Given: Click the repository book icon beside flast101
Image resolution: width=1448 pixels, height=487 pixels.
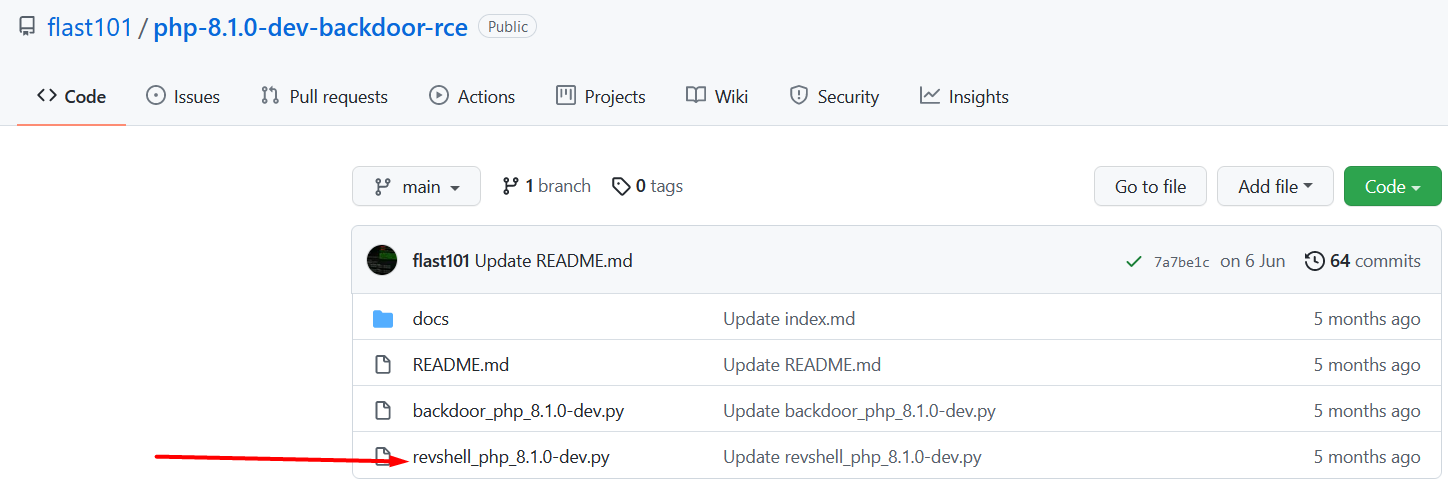Looking at the screenshot, I should point(28,27).
